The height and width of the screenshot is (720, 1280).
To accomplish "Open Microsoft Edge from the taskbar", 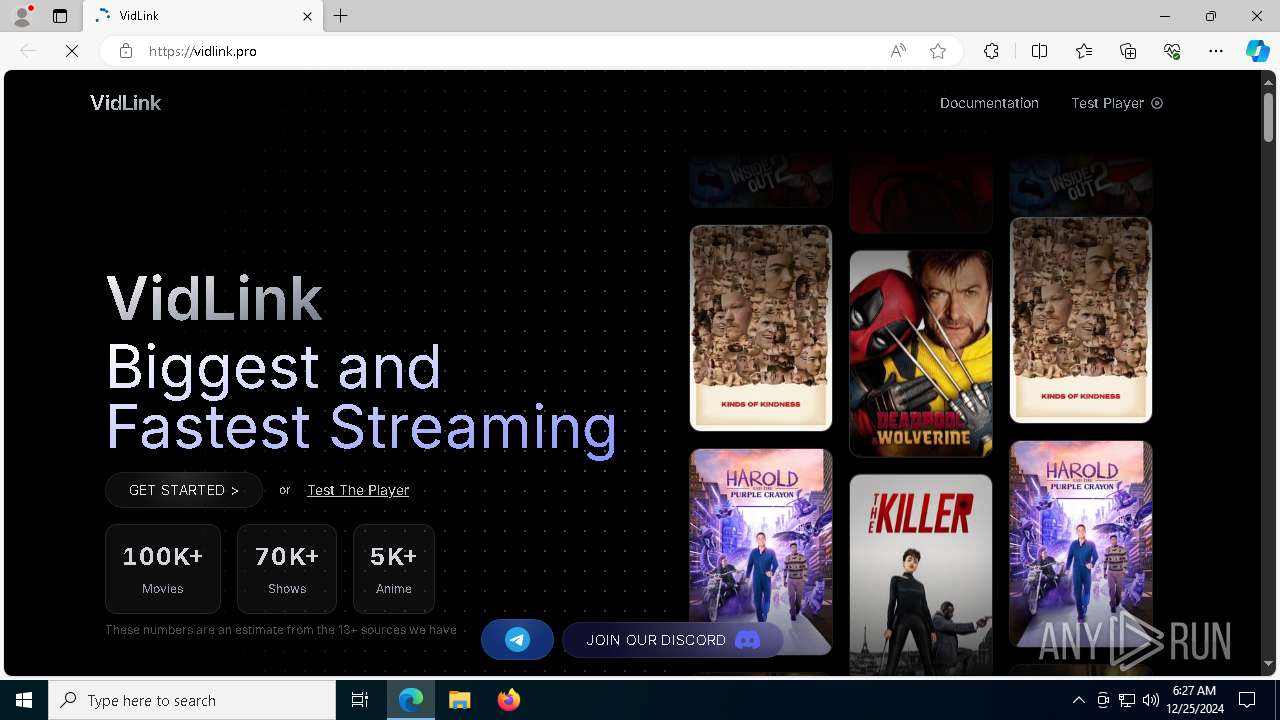I will pyautogui.click(x=411, y=700).
